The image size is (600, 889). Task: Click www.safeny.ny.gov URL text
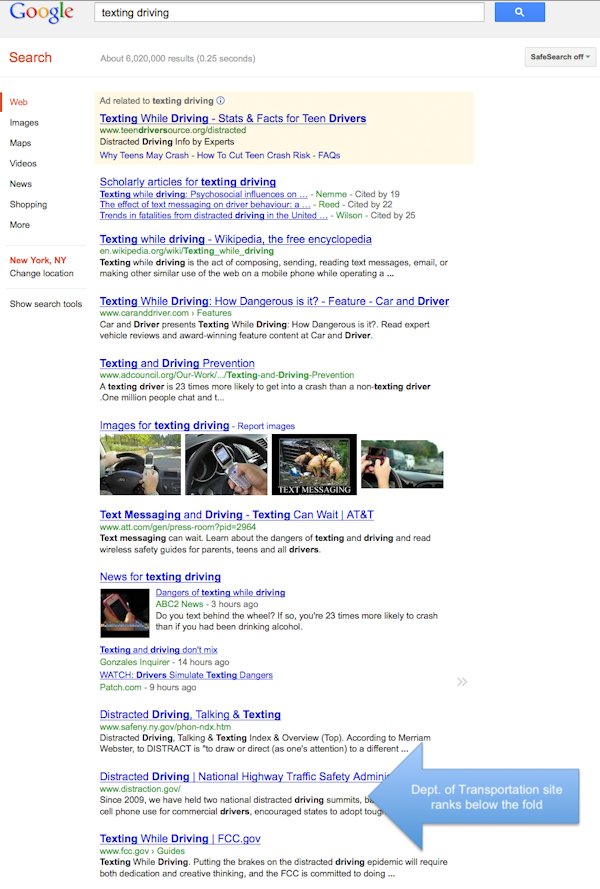(165, 727)
